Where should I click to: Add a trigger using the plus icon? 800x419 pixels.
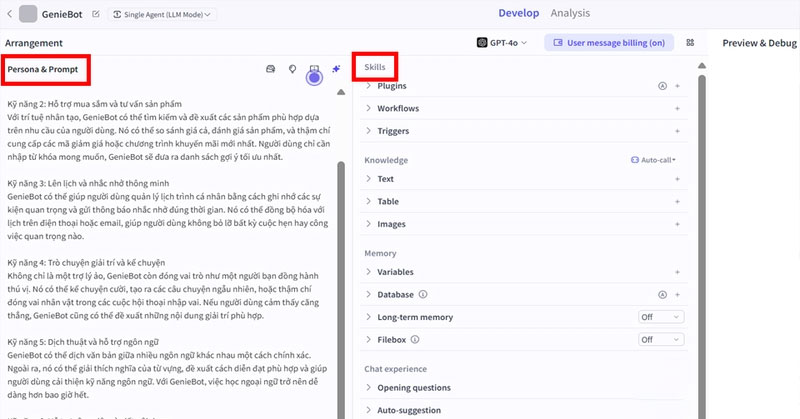coord(677,131)
